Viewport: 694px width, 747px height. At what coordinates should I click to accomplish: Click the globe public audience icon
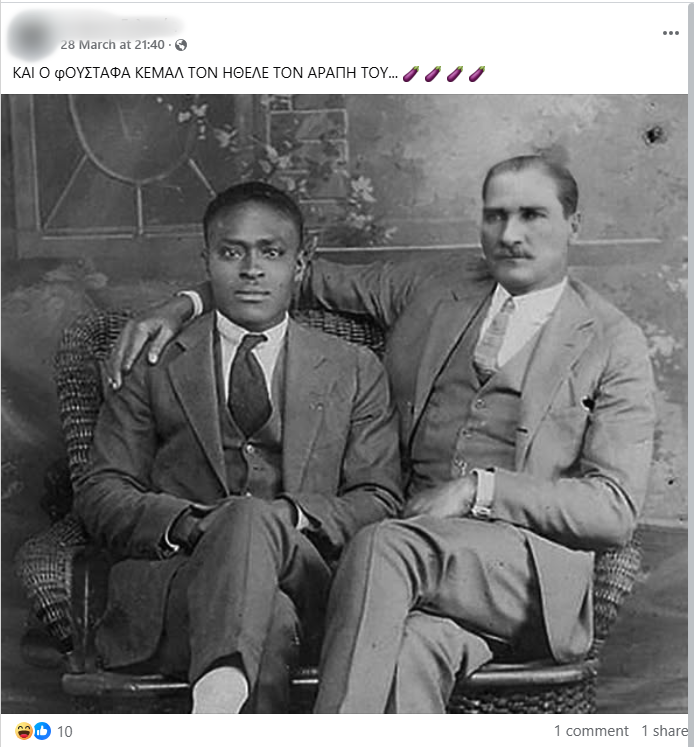coord(181,45)
